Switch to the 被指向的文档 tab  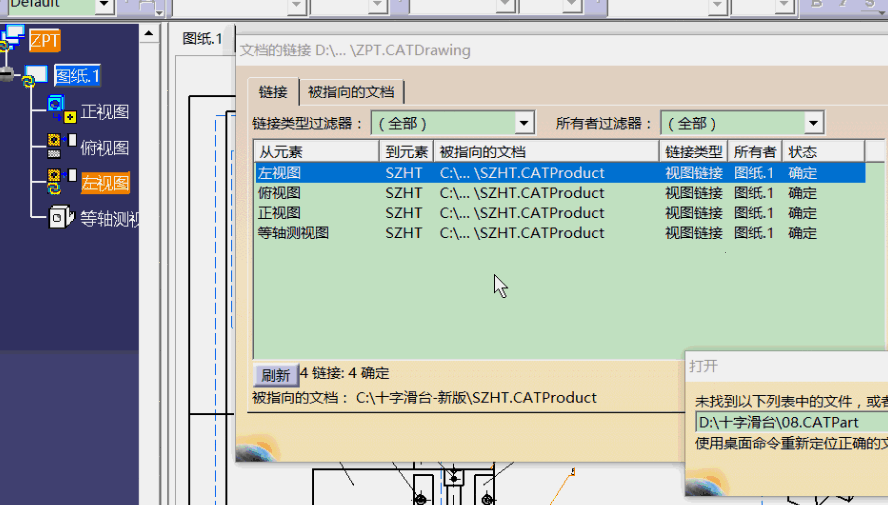click(350, 92)
